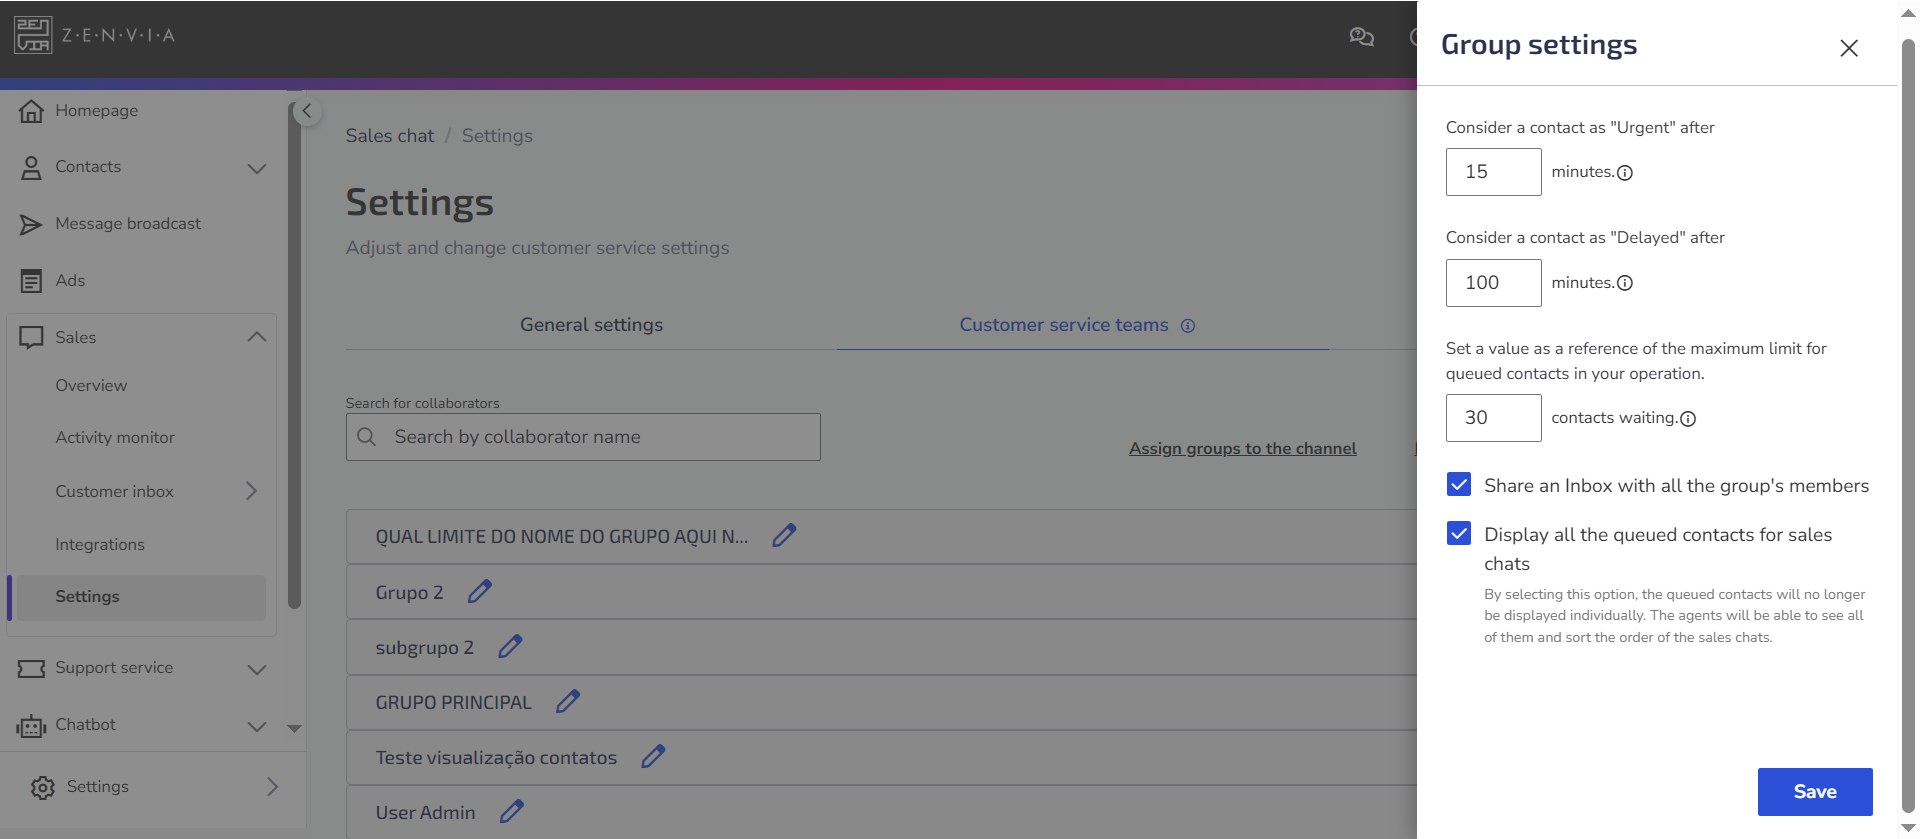Image resolution: width=1920 pixels, height=839 pixels.
Task: Click the Settings breadcrumb text
Action: point(497,136)
